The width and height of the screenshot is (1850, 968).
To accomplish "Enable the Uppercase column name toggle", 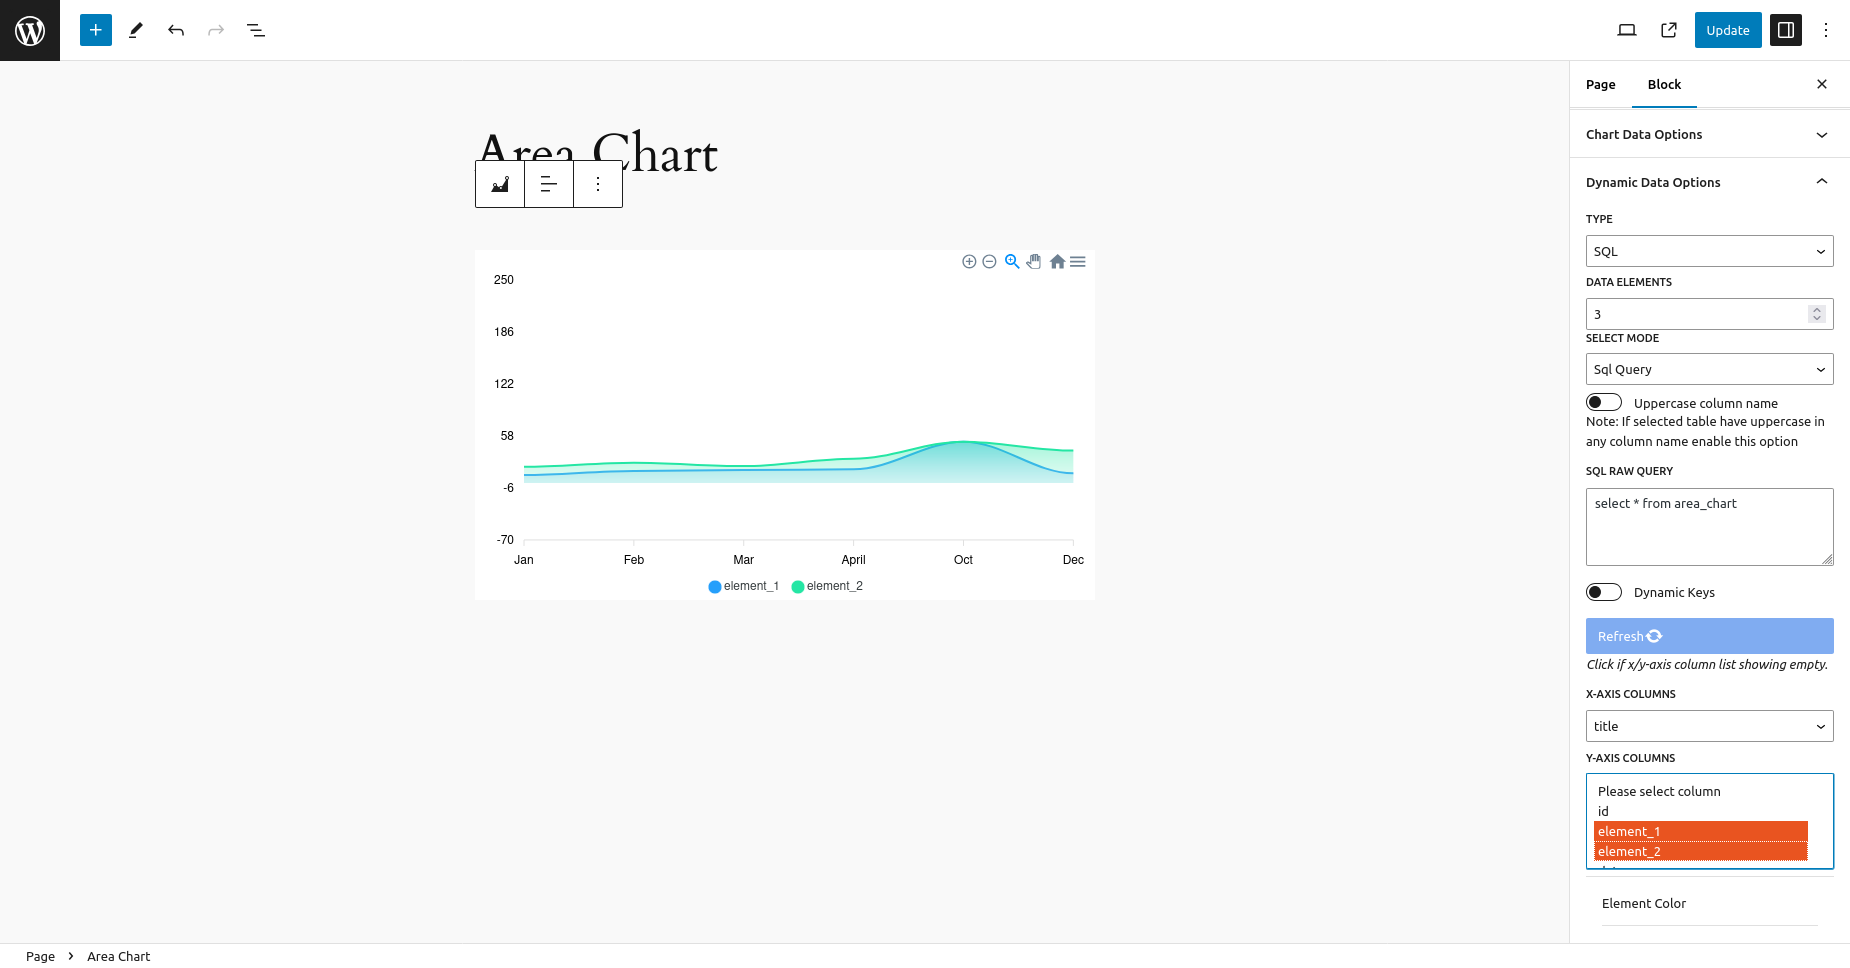I will 1603,401.
